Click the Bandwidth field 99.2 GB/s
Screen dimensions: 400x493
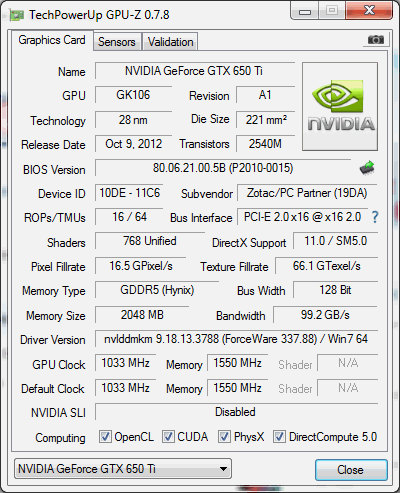coord(325,315)
